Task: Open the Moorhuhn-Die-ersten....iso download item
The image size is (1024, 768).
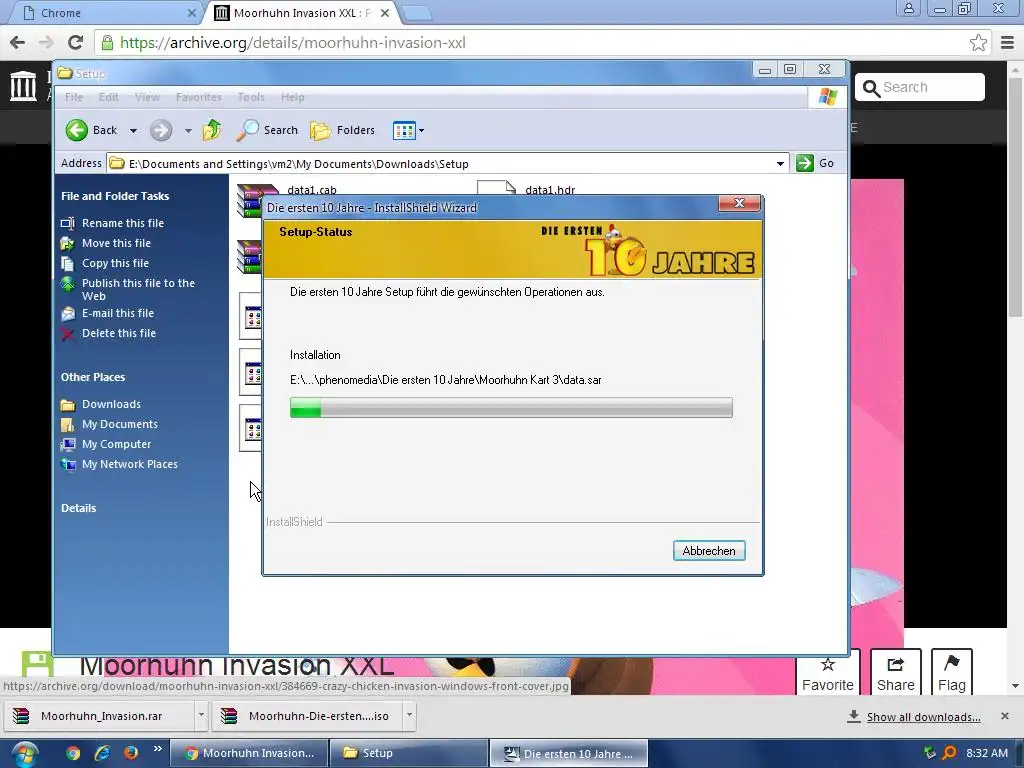Action: tap(309, 716)
